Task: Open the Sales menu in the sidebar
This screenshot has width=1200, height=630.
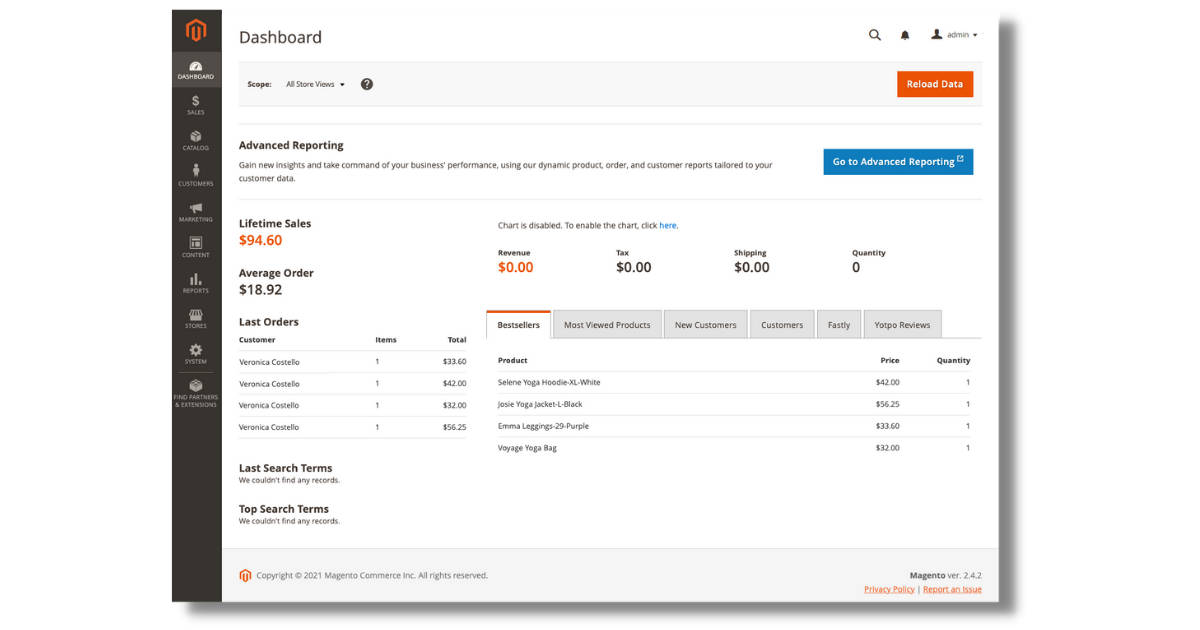Action: [195, 103]
